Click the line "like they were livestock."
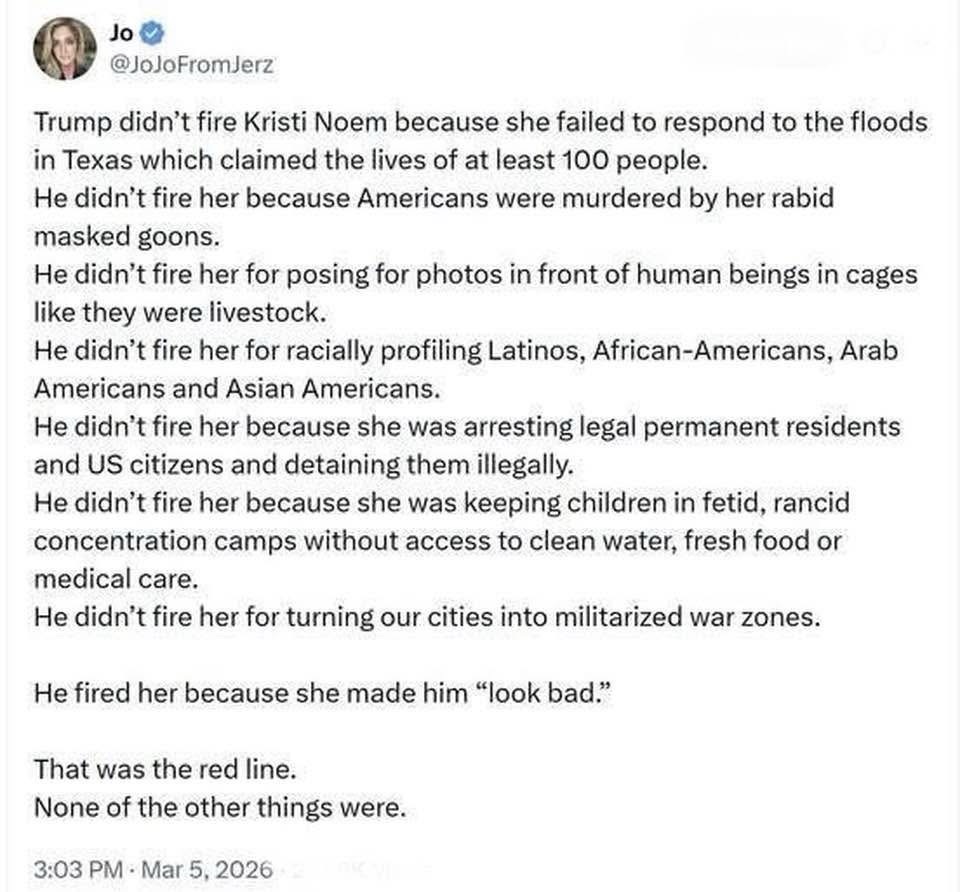Image resolution: width=960 pixels, height=892 pixels. [179, 312]
